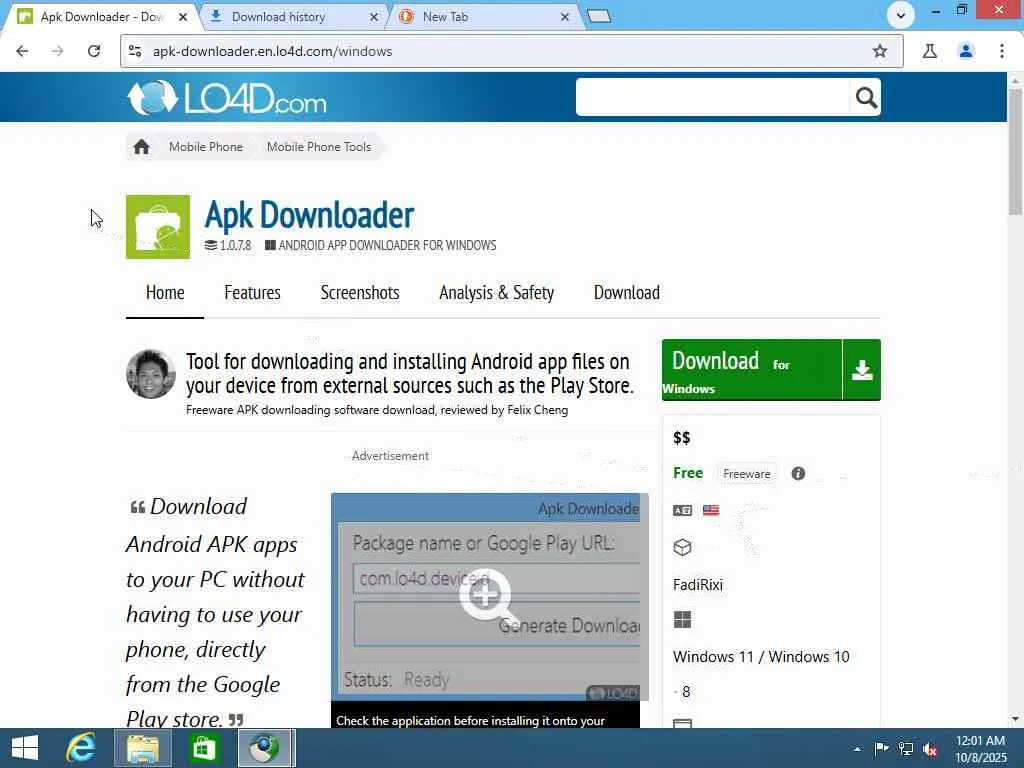Close the Download history tab

pos(374,17)
